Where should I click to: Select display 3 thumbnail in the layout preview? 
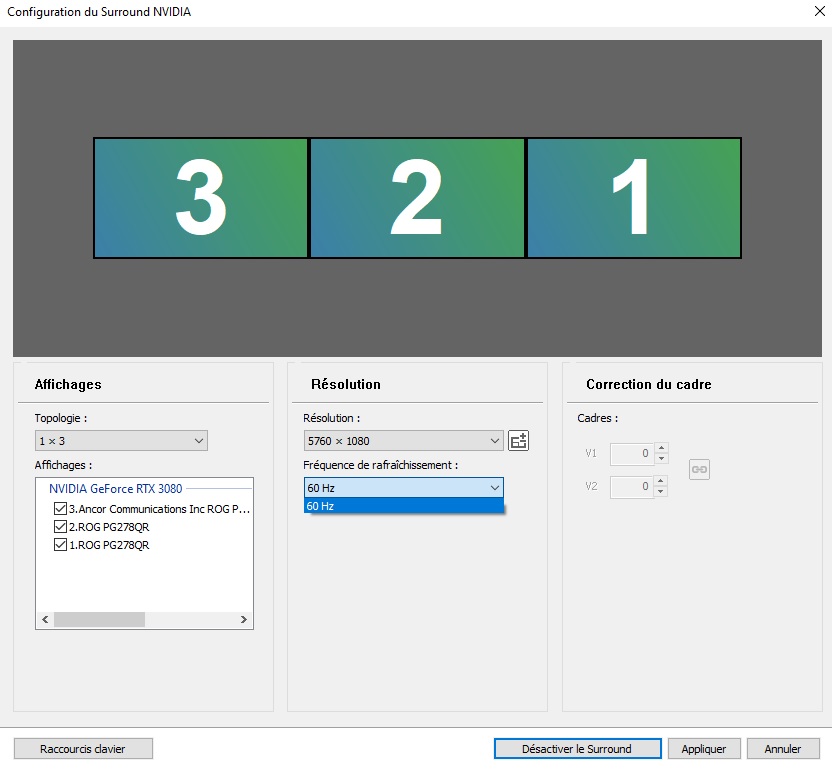click(201, 198)
